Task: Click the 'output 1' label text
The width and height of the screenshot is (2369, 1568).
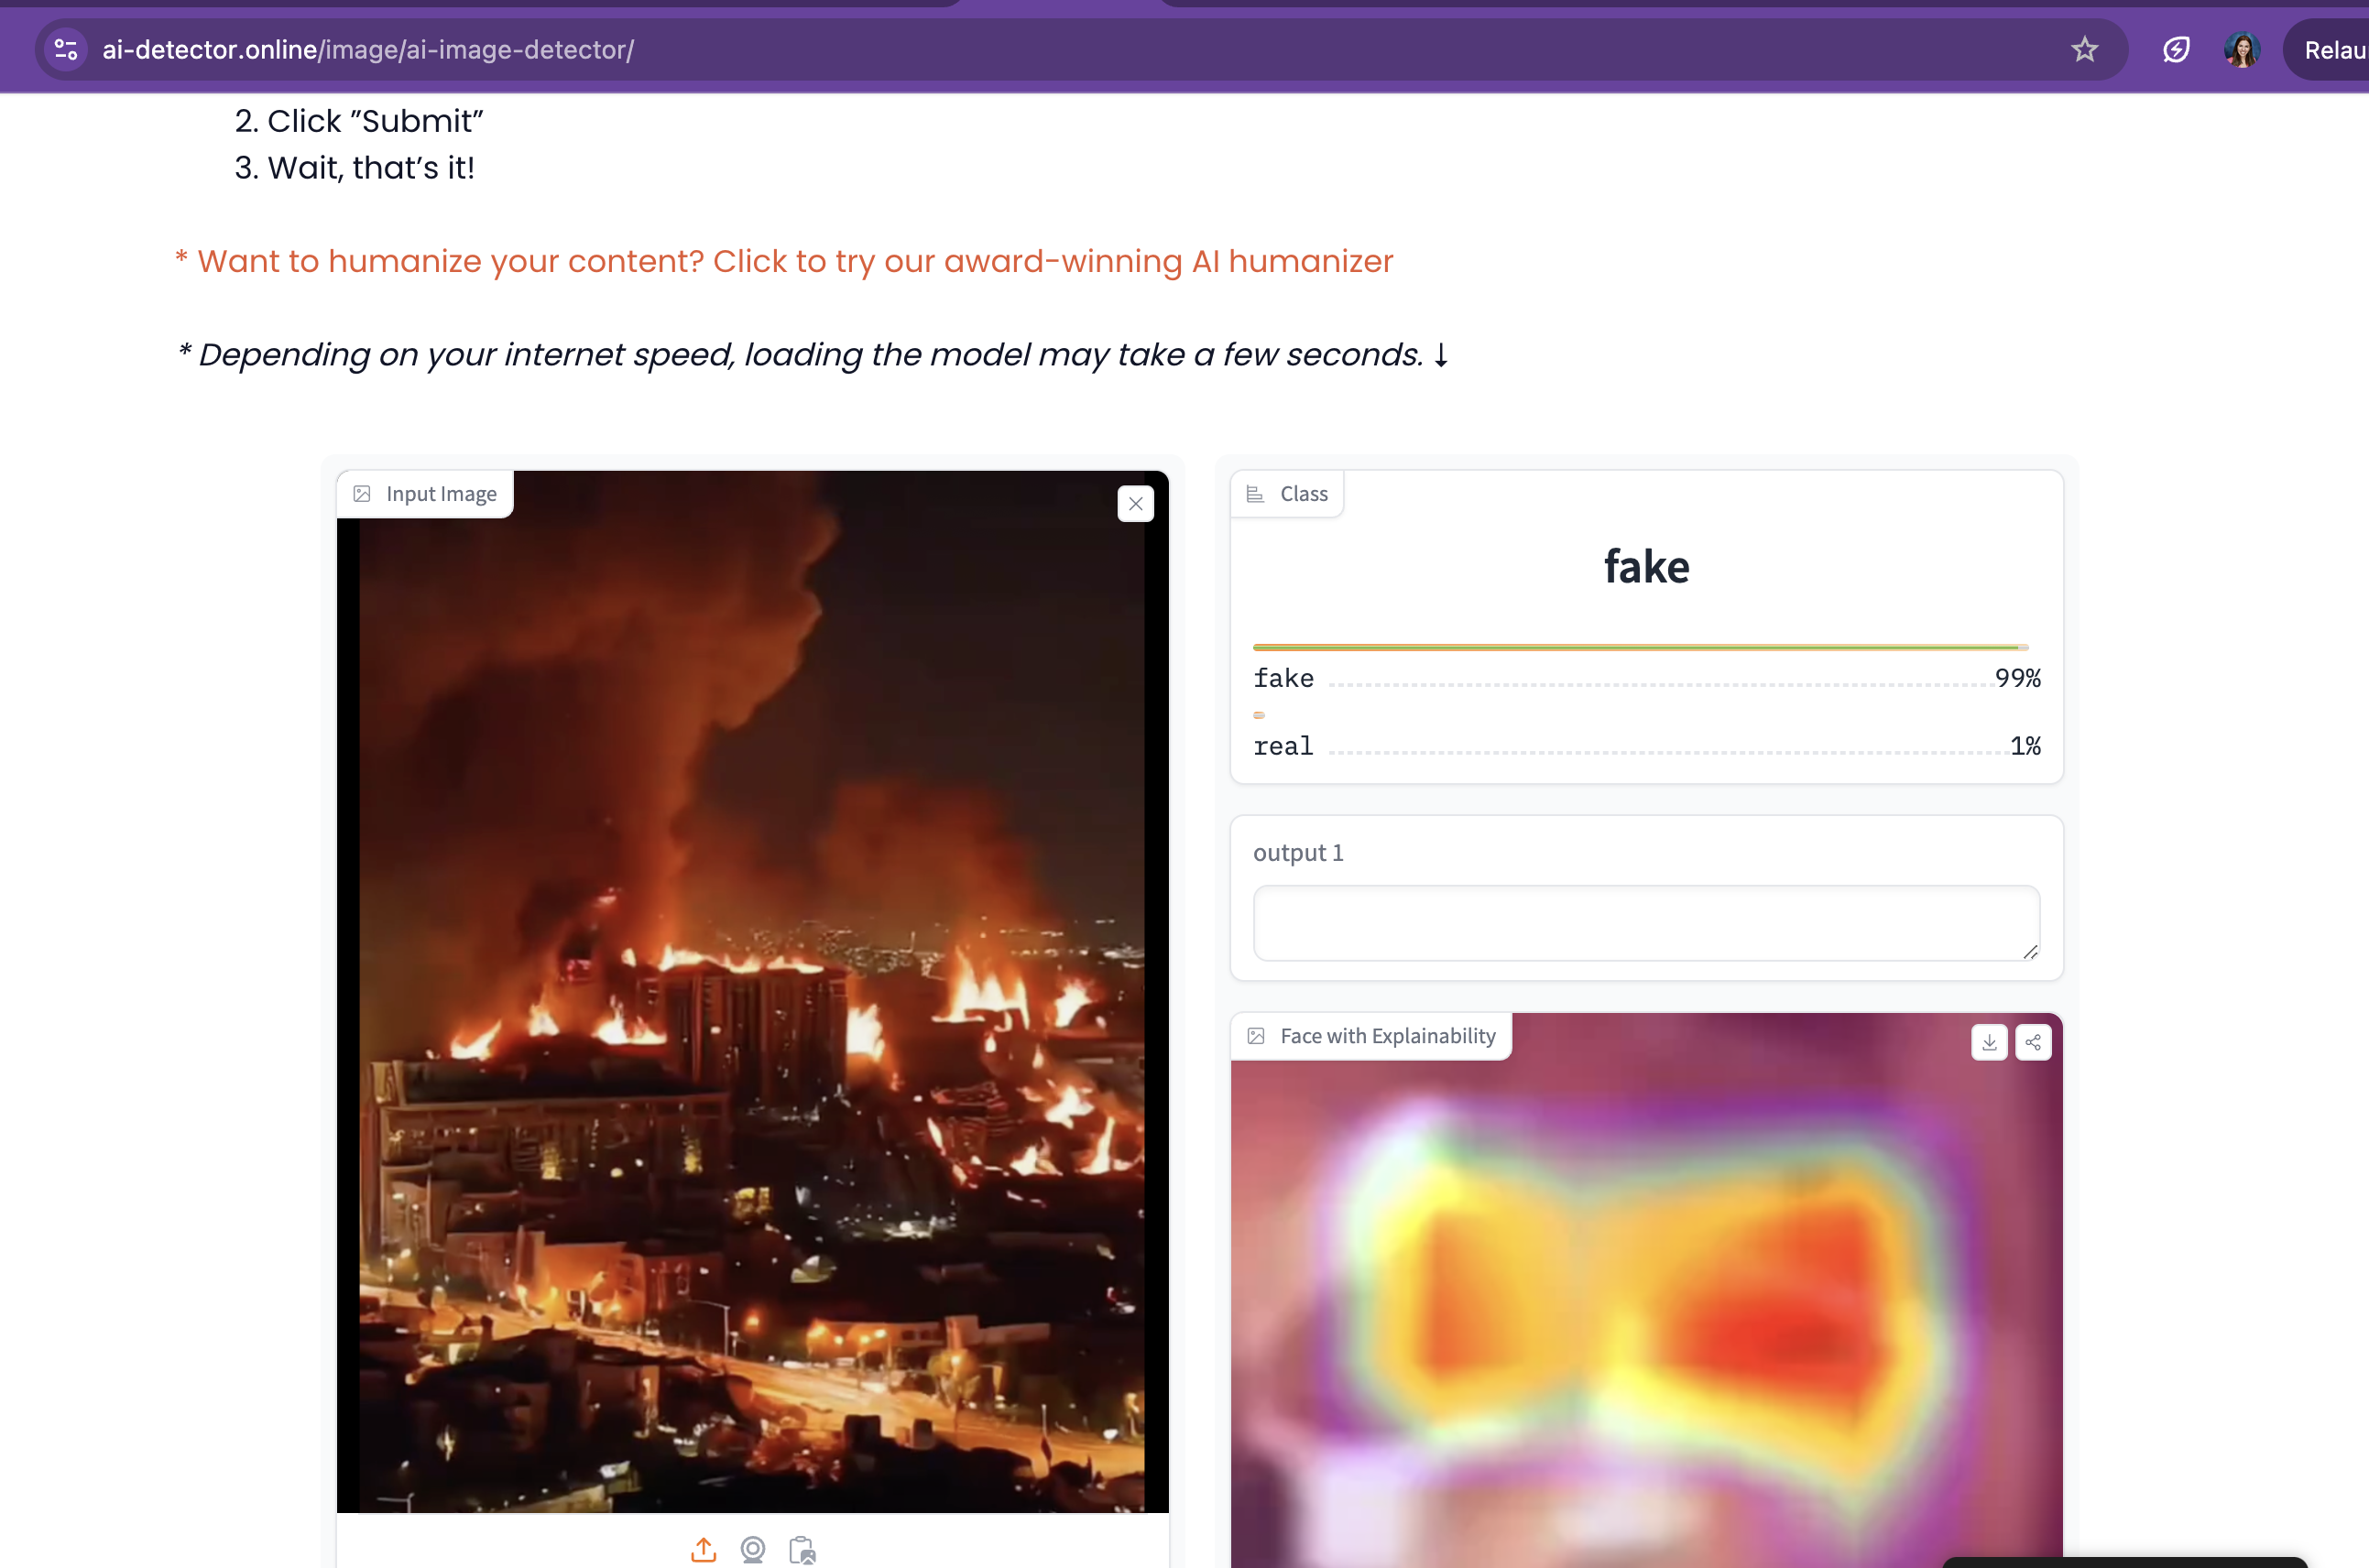Action: point(1298,853)
